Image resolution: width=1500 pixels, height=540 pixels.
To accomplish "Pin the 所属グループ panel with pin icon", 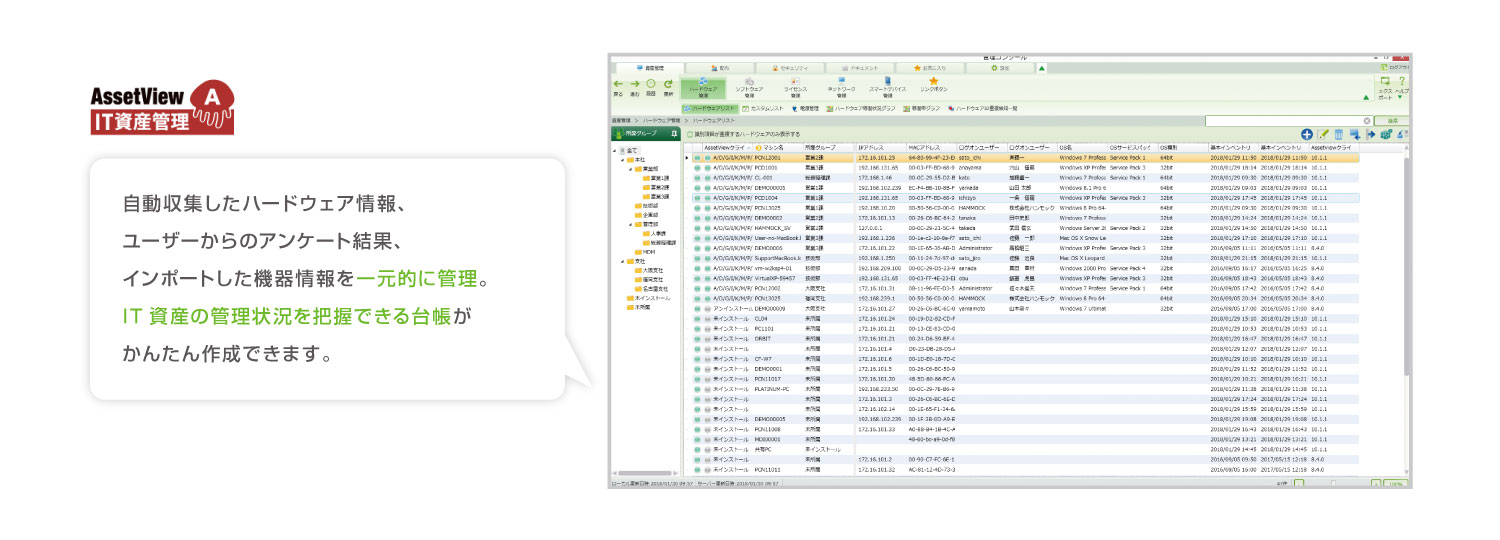I will point(674,133).
